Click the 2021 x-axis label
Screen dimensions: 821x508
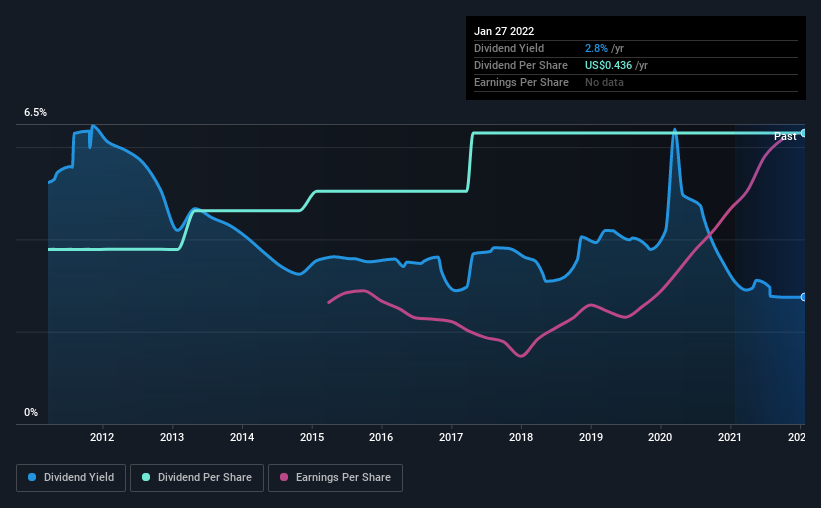click(730, 437)
